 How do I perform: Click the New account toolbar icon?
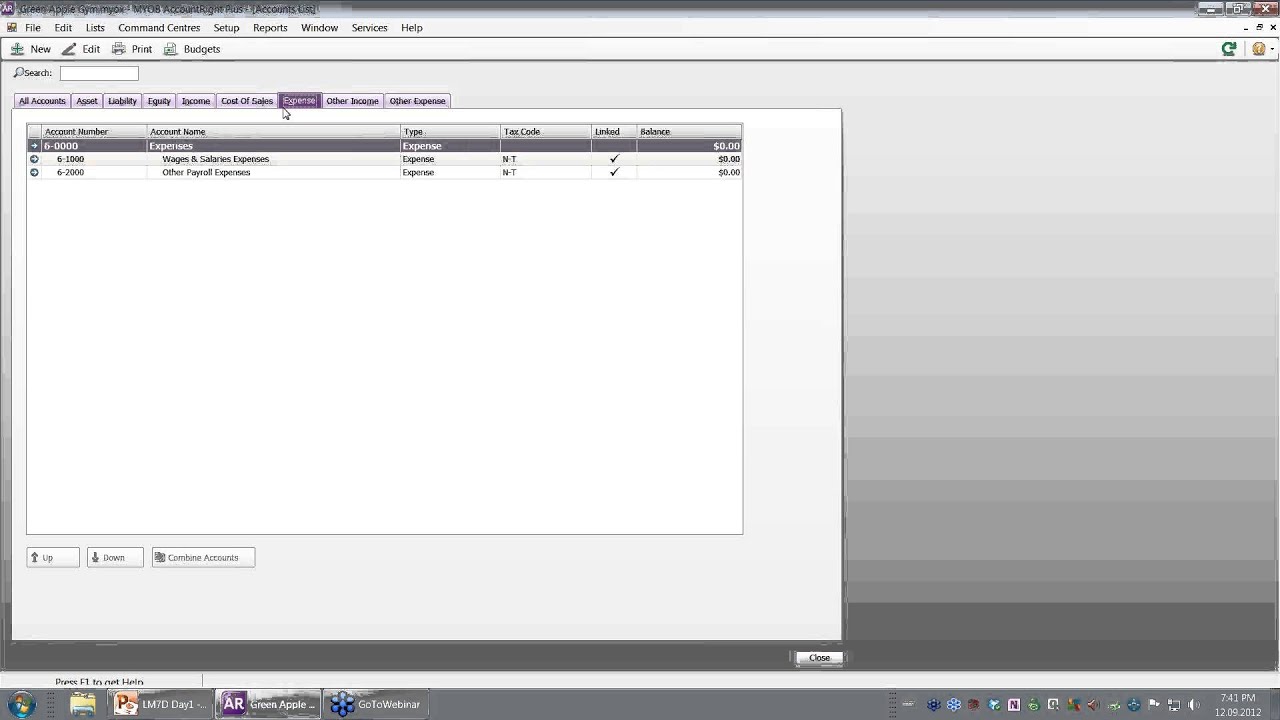tap(17, 49)
